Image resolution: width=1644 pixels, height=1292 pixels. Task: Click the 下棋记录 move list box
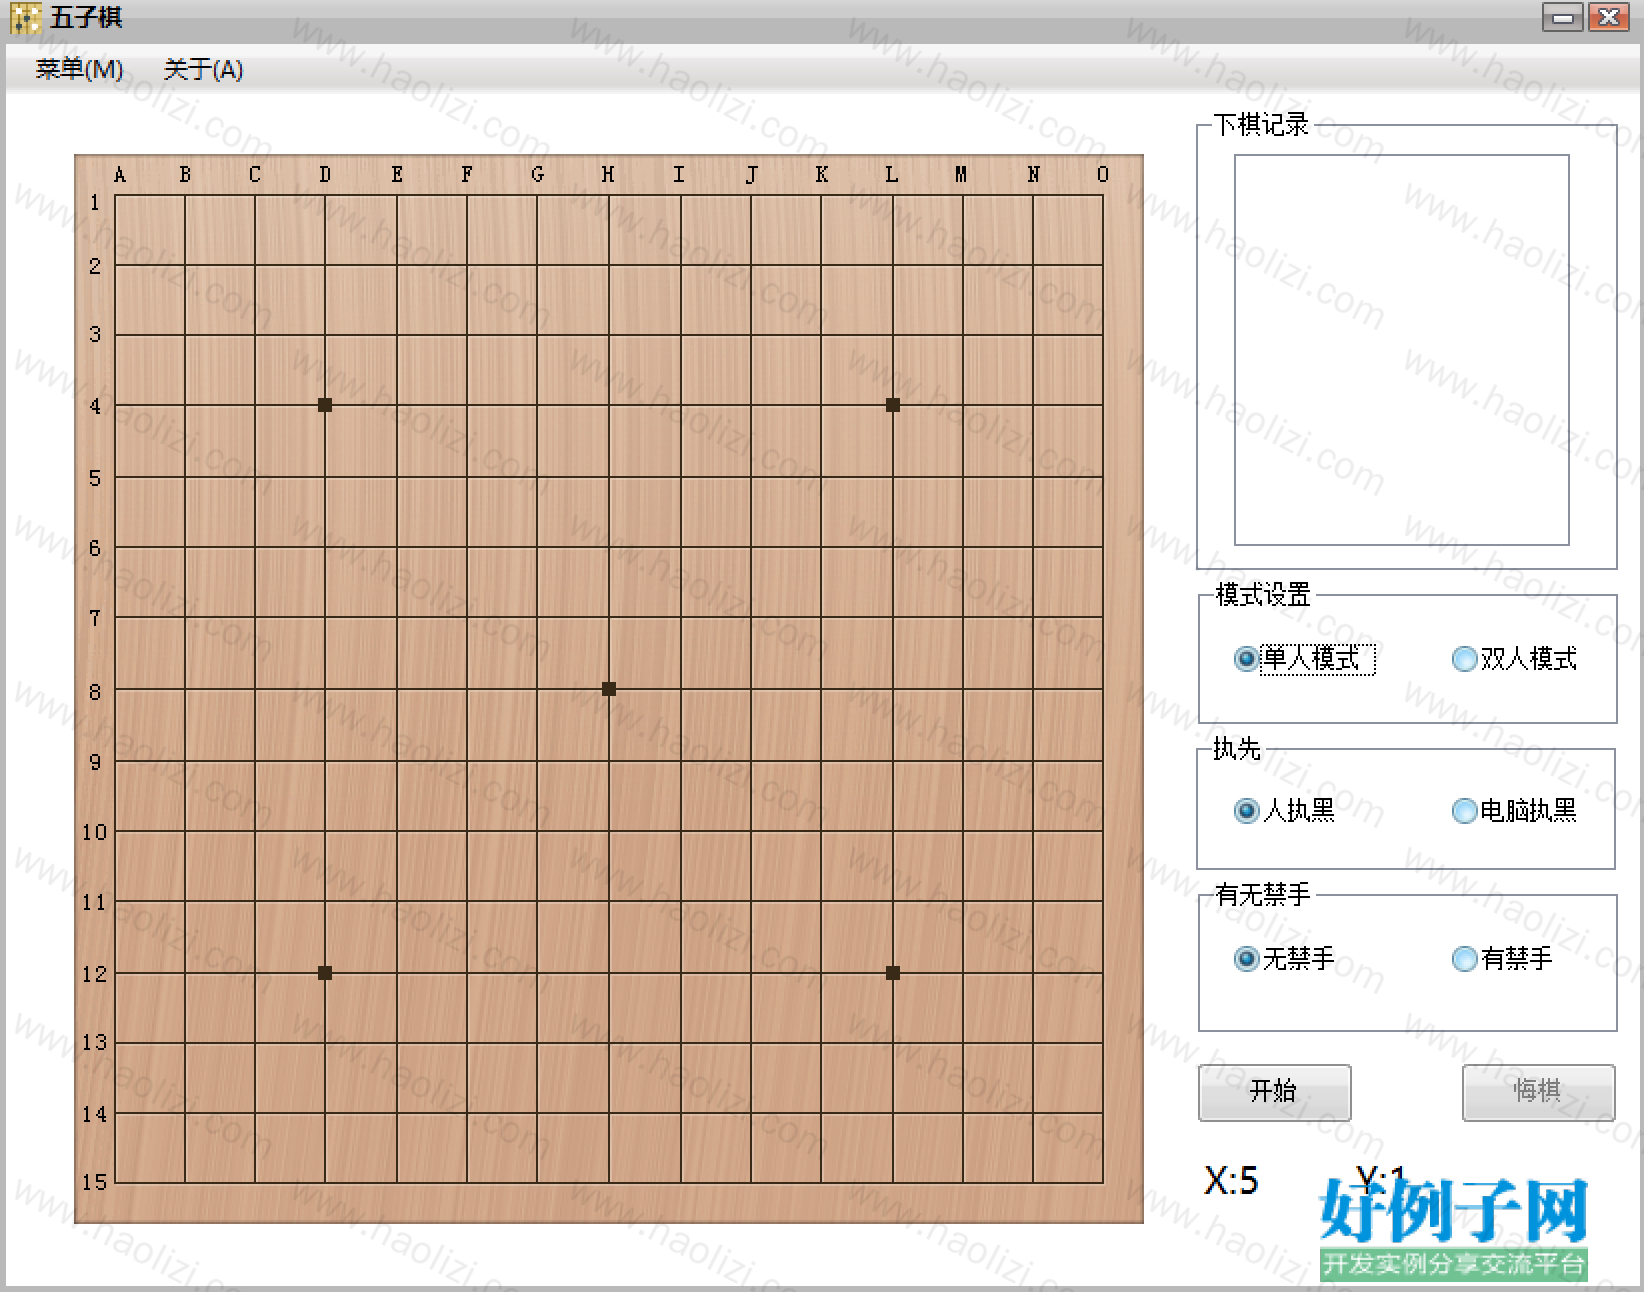tap(1401, 350)
